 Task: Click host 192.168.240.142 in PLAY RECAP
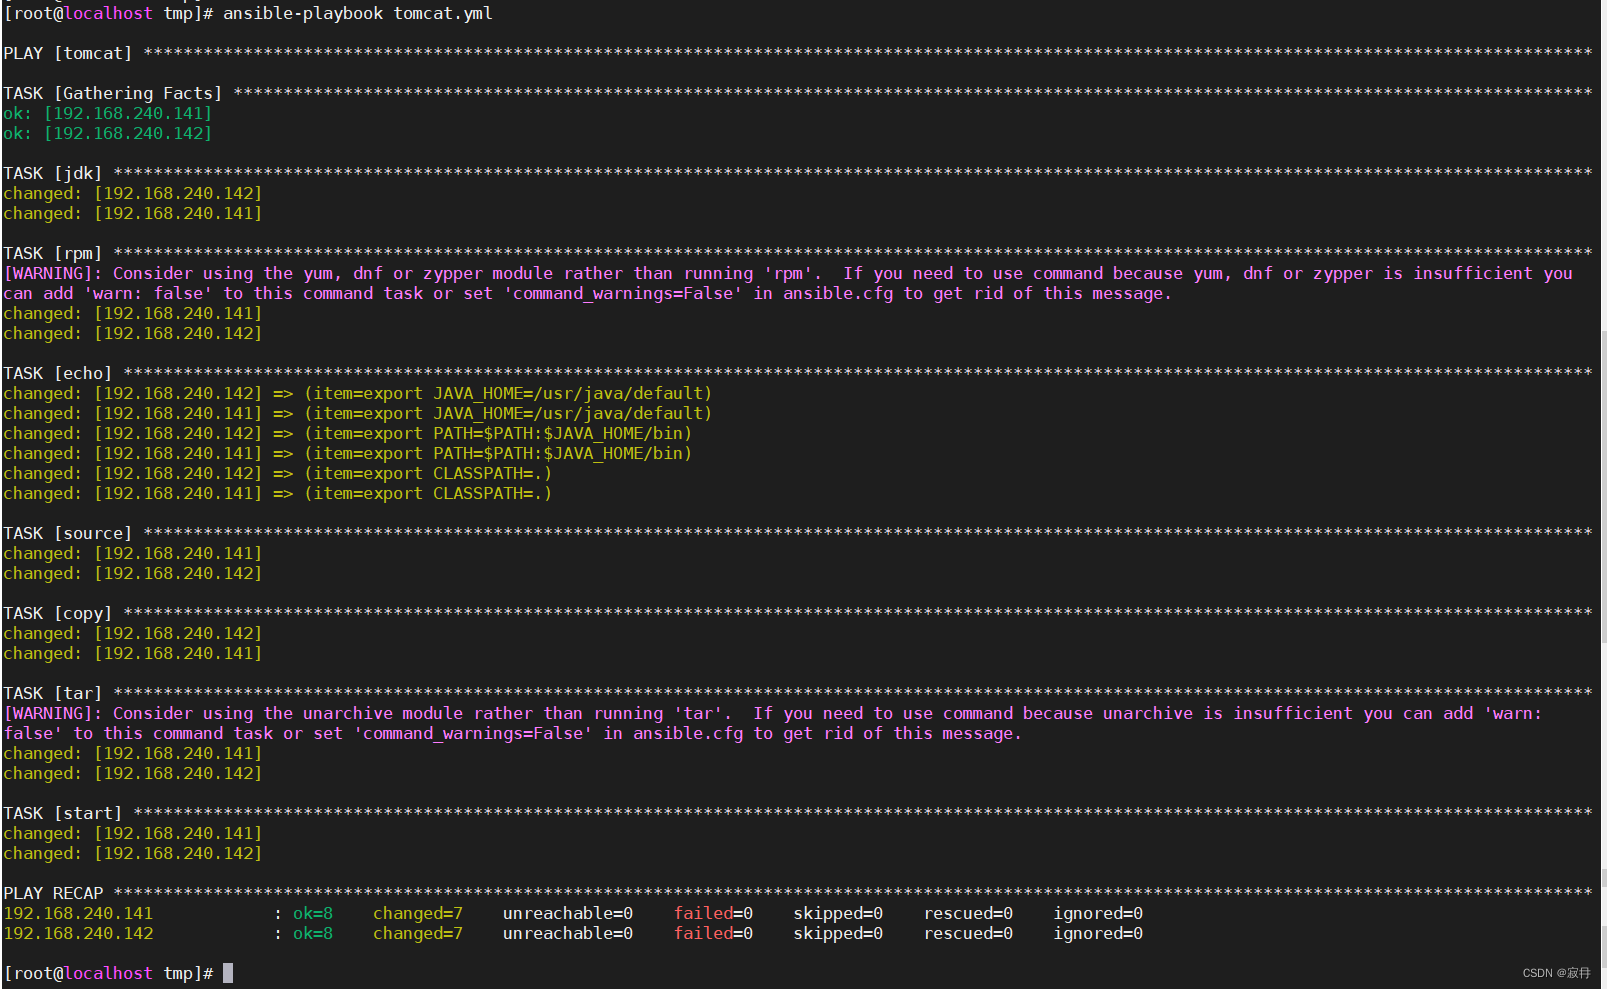pos(78,934)
